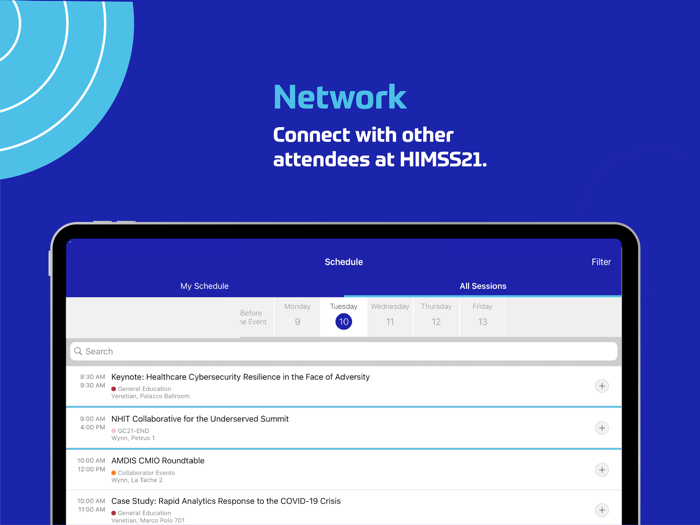Select Tuesday 10 in date strip
700x525 pixels.
344,316
